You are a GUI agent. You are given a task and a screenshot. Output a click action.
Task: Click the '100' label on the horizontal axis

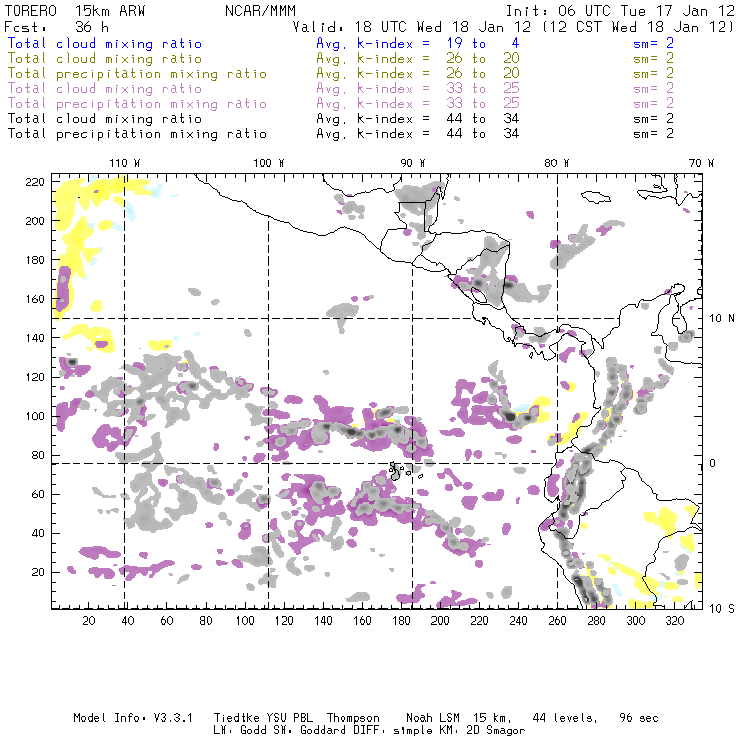click(245, 621)
